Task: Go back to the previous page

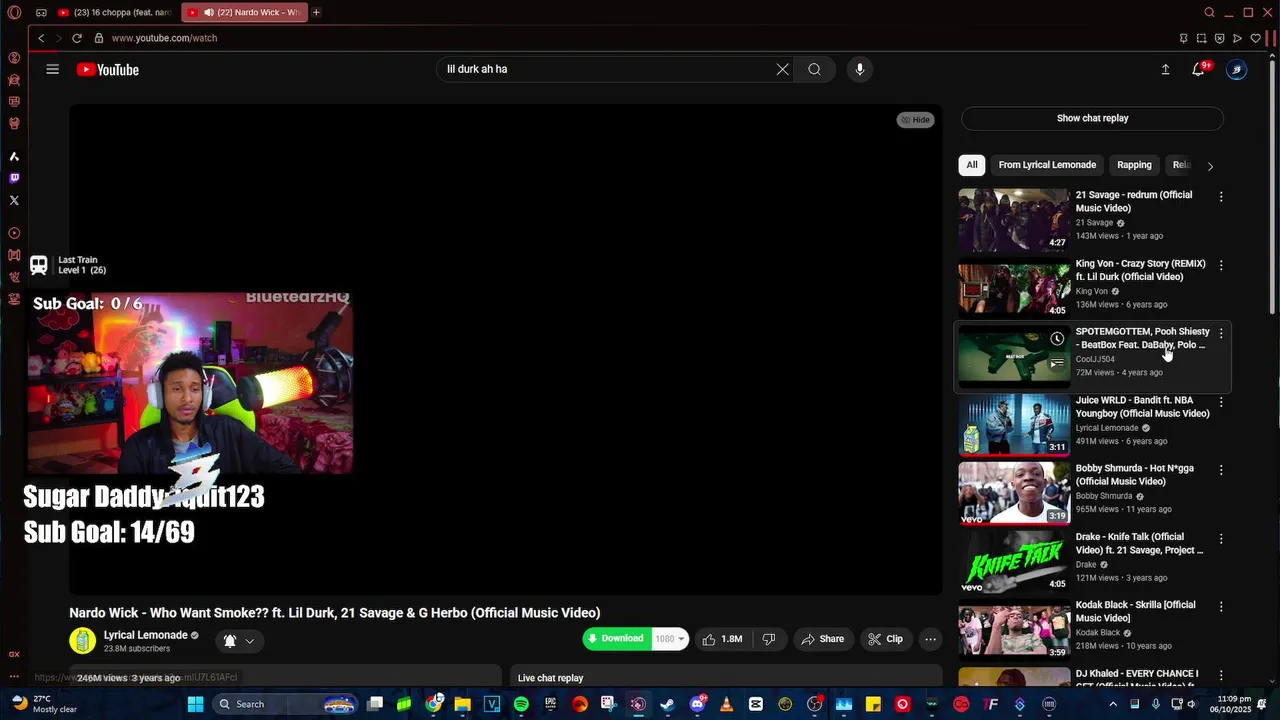Action: click(x=41, y=38)
